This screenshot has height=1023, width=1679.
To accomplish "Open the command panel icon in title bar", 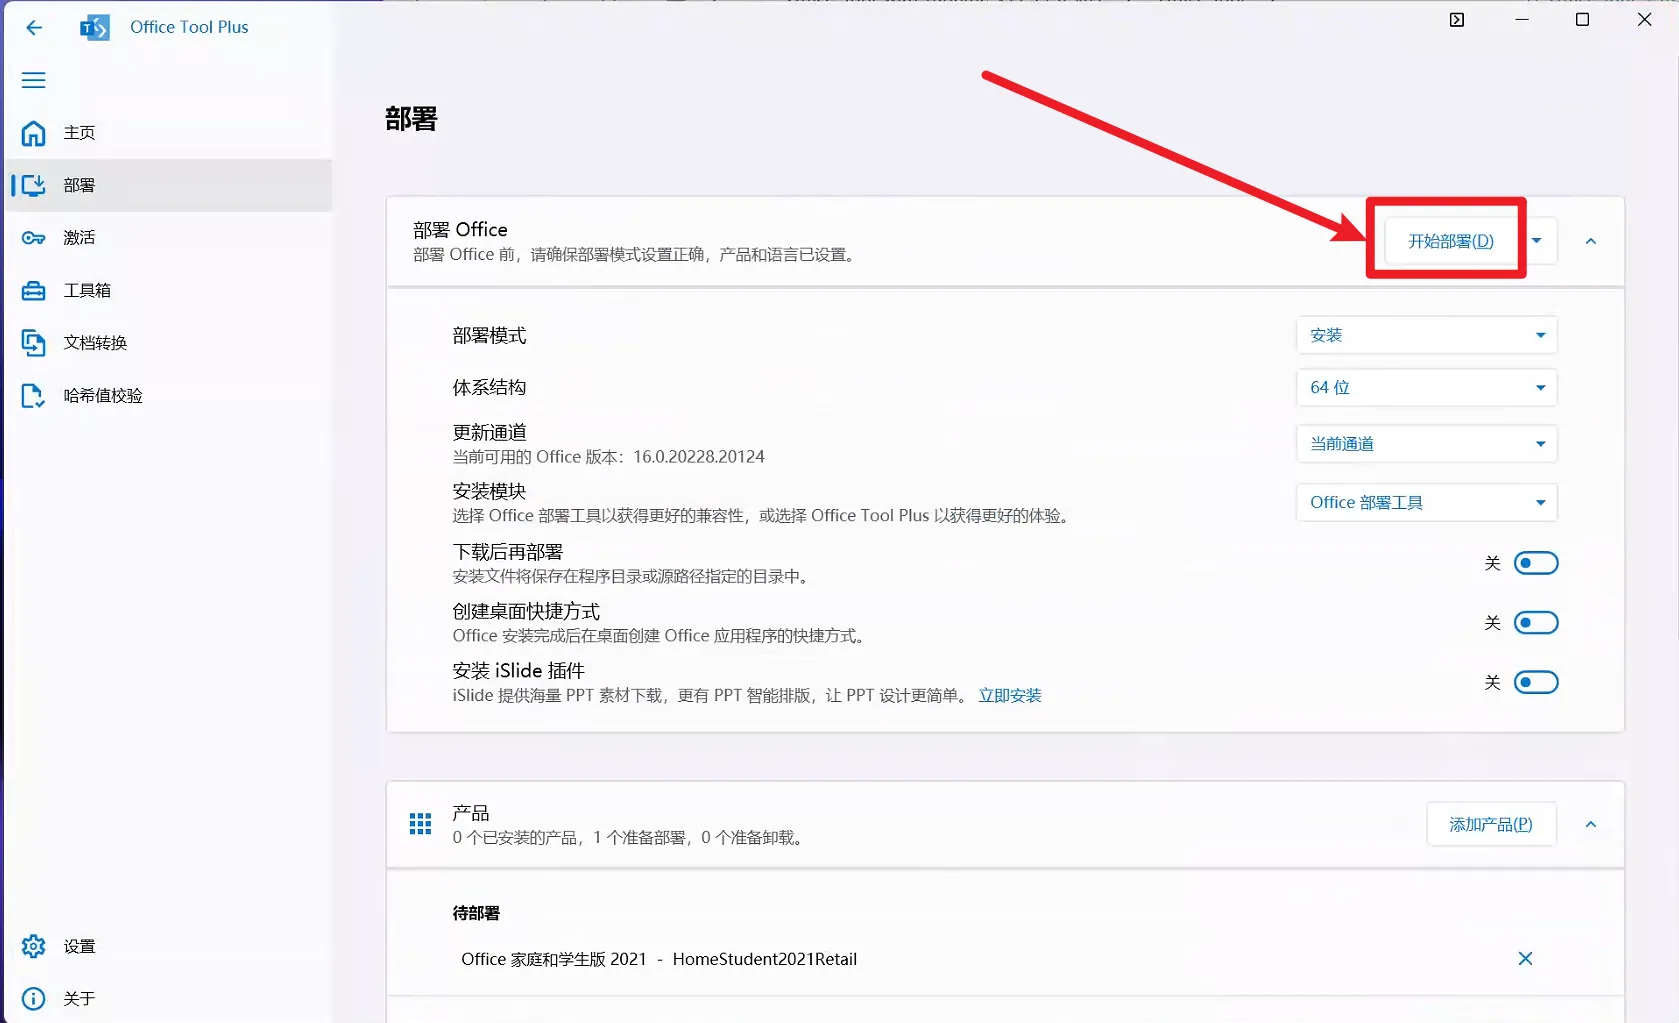I will [x=1457, y=20].
